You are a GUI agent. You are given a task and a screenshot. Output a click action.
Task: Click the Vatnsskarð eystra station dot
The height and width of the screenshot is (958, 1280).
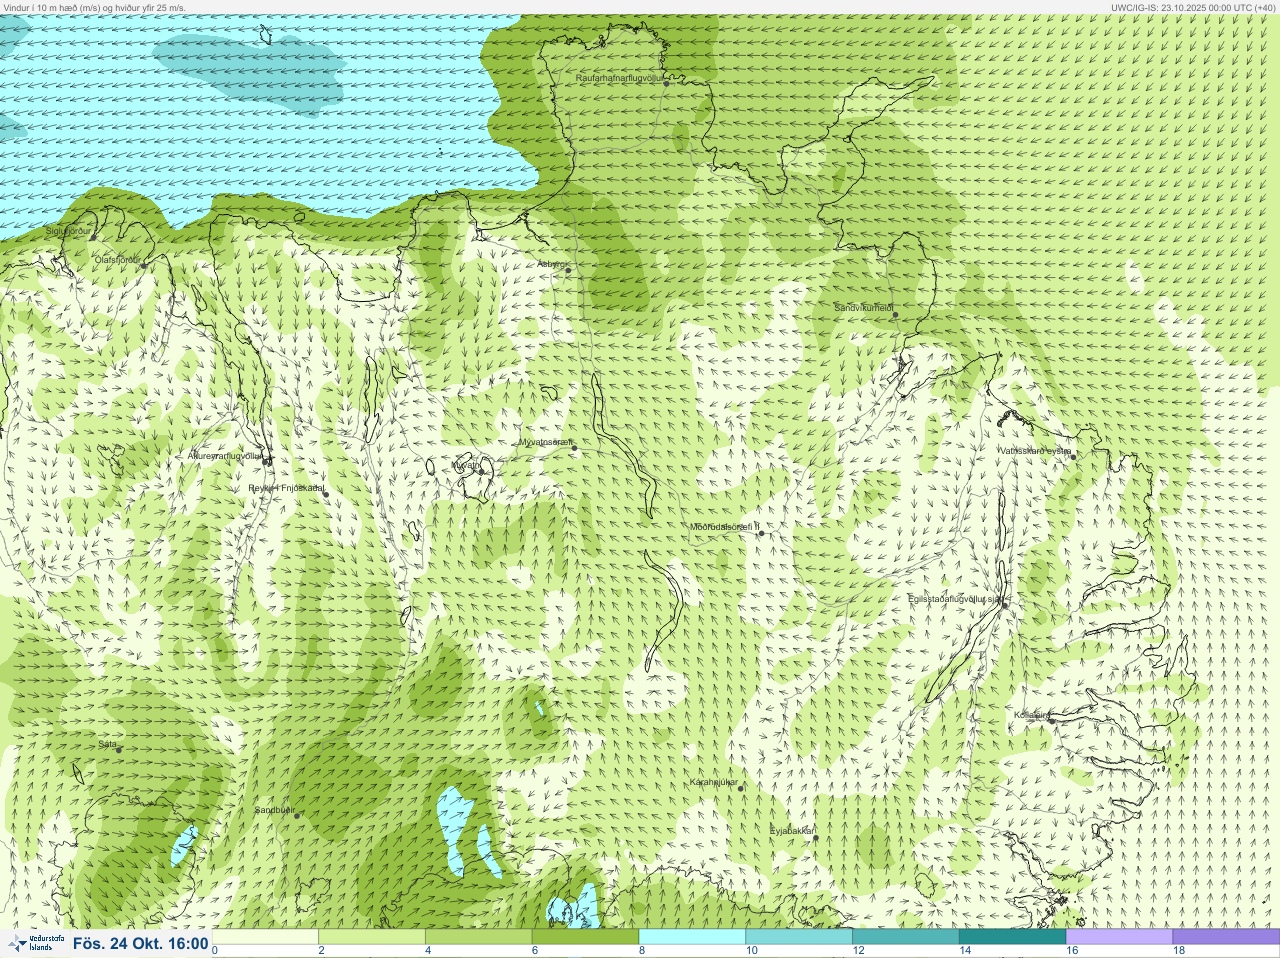point(1074,457)
